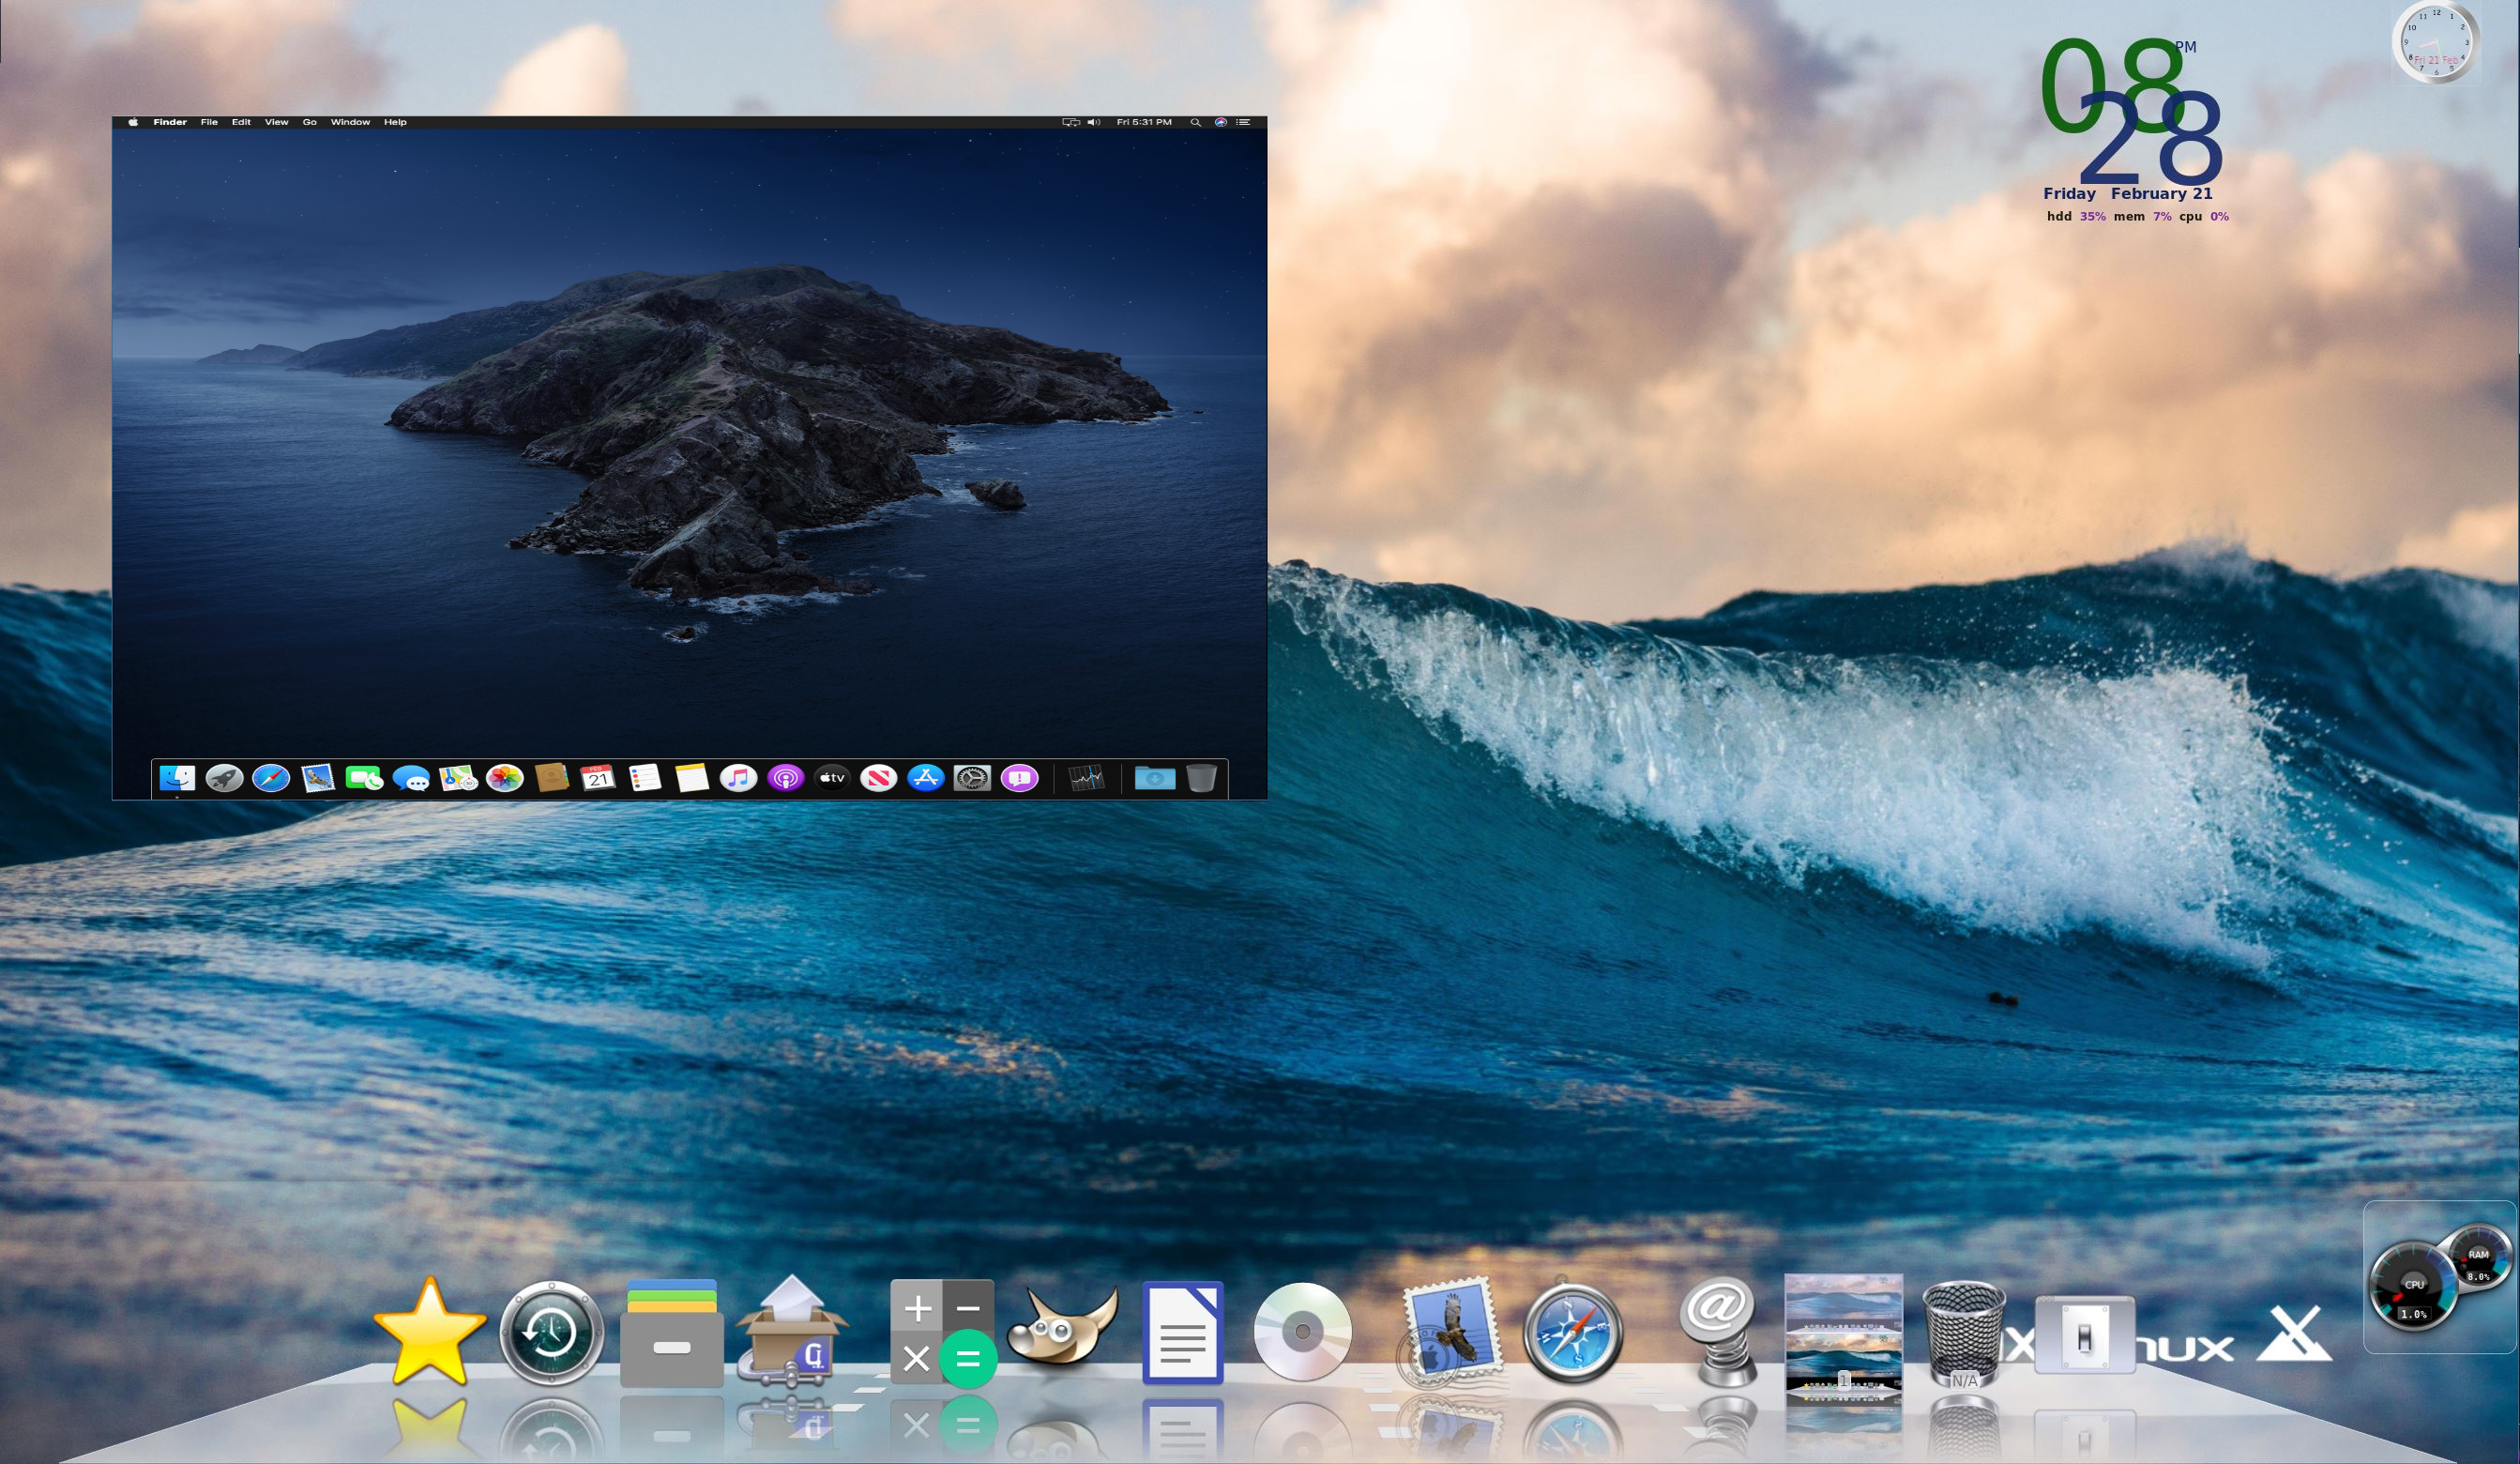This screenshot has height=1464, width=2520.
Task: Click the yellow star icon in bottom dock
Action: tap(430, 1332)
